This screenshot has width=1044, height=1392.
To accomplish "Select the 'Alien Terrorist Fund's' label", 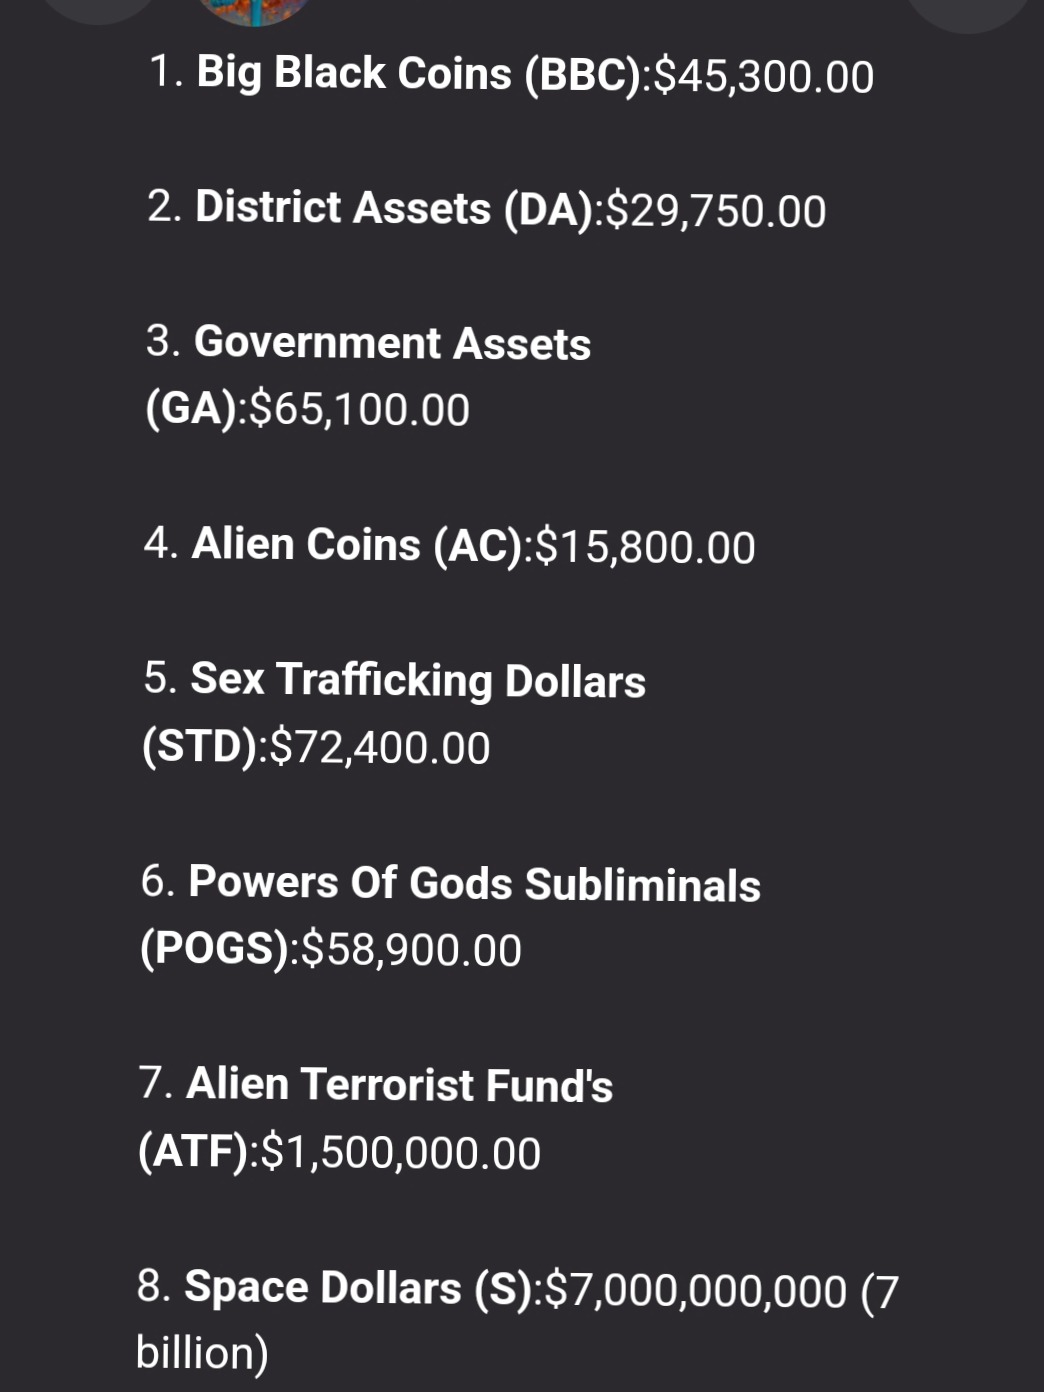I will coord(399,1085).
